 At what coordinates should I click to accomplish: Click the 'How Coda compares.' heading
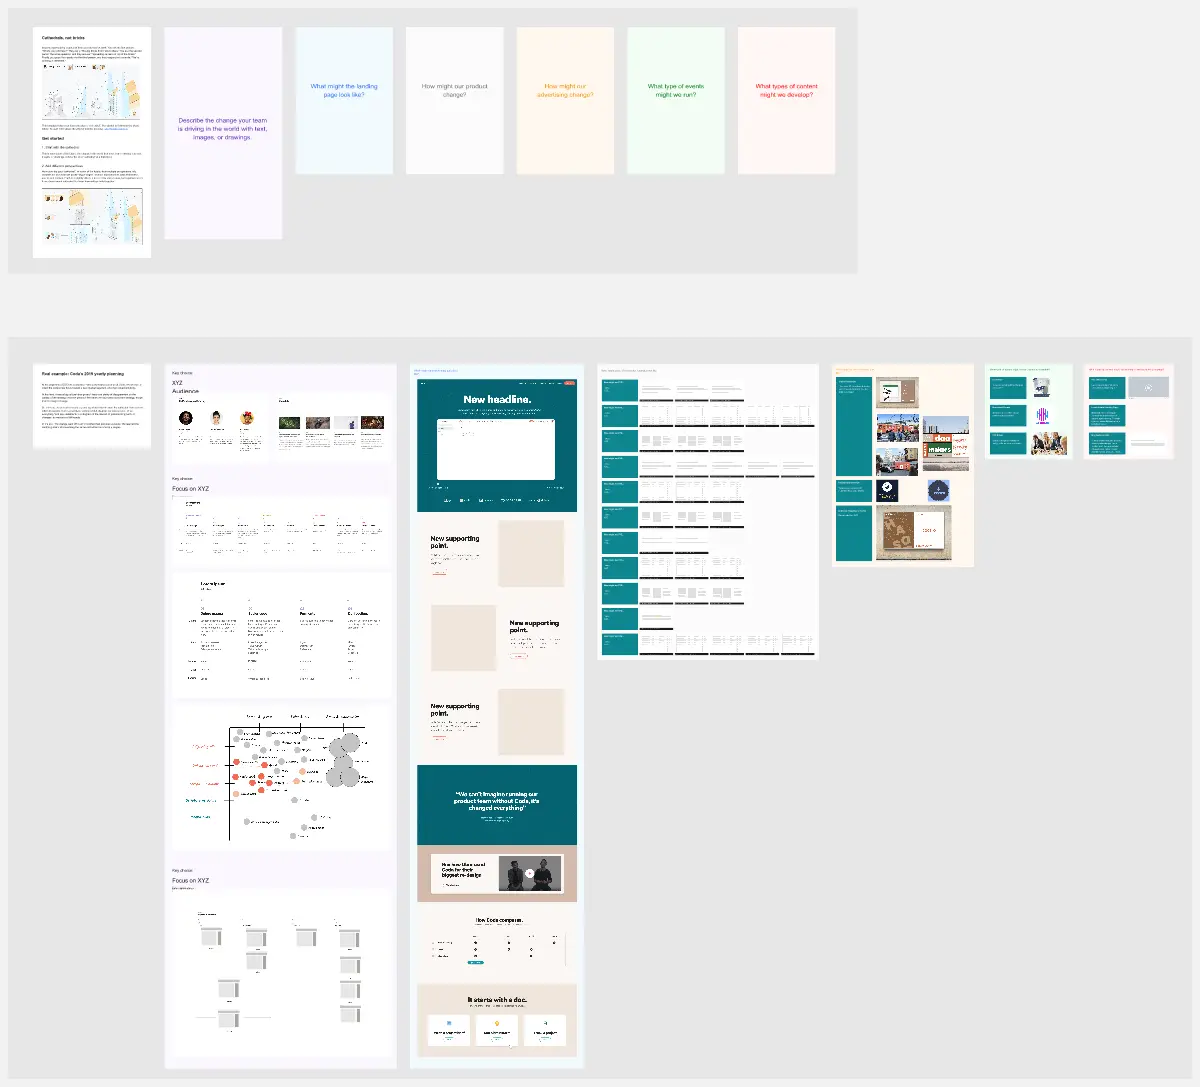click(x=497, y=920)
